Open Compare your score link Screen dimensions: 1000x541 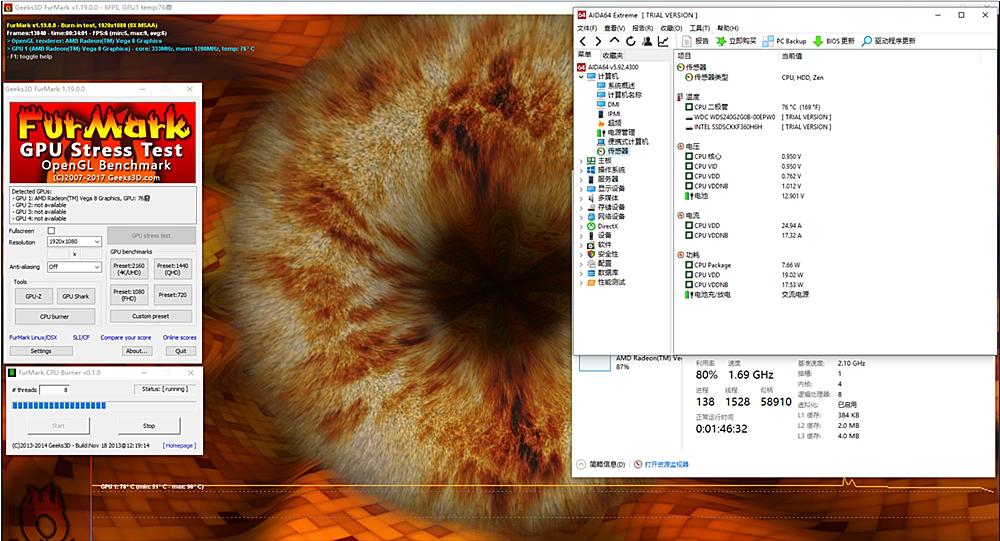tap(126, 337)
